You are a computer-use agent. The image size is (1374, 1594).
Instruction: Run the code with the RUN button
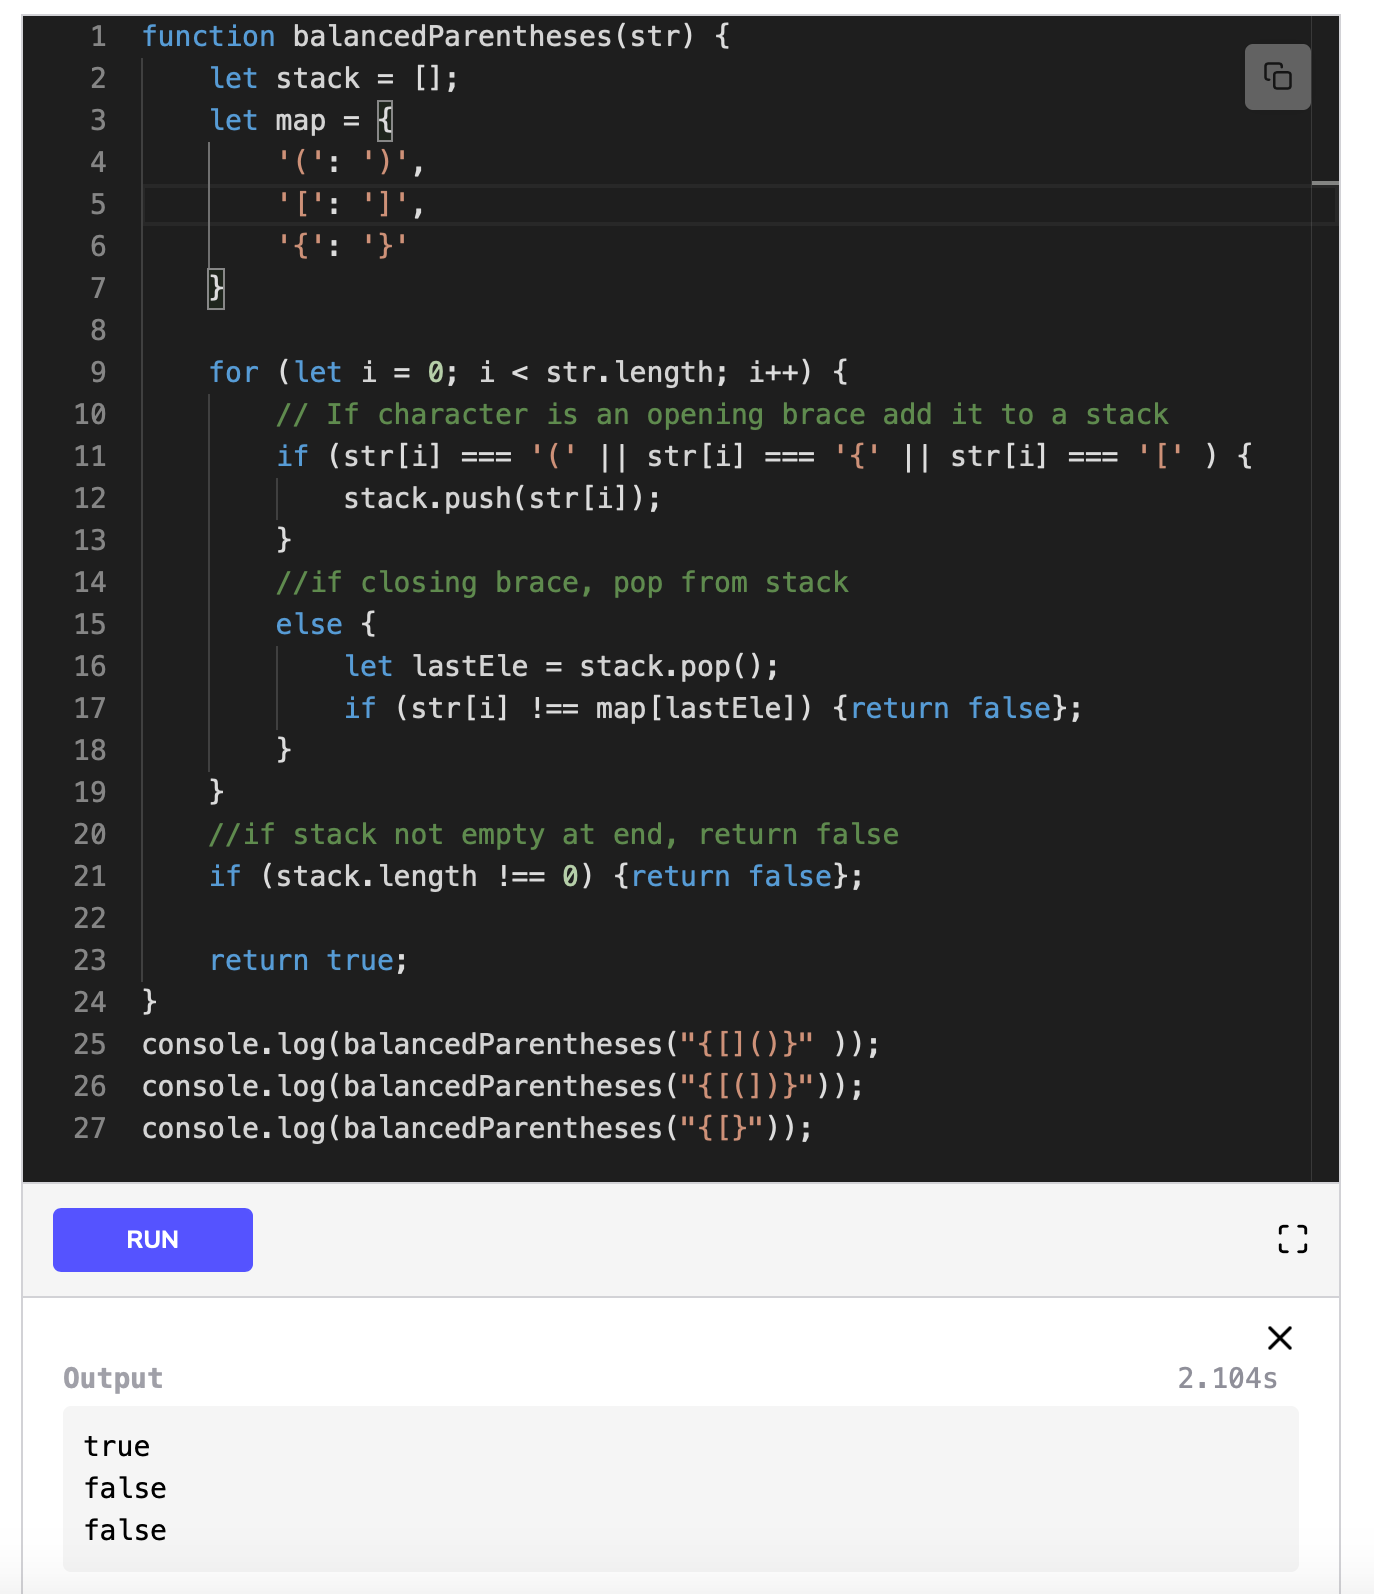pos(153,1240)
